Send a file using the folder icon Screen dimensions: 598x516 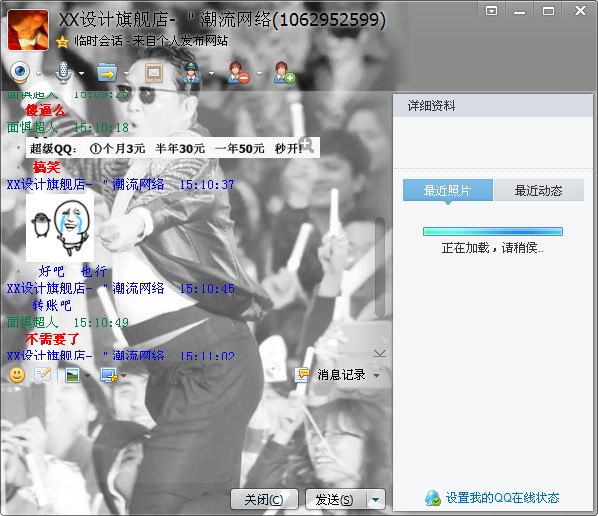pyautogui.click(x=107, y=72)
